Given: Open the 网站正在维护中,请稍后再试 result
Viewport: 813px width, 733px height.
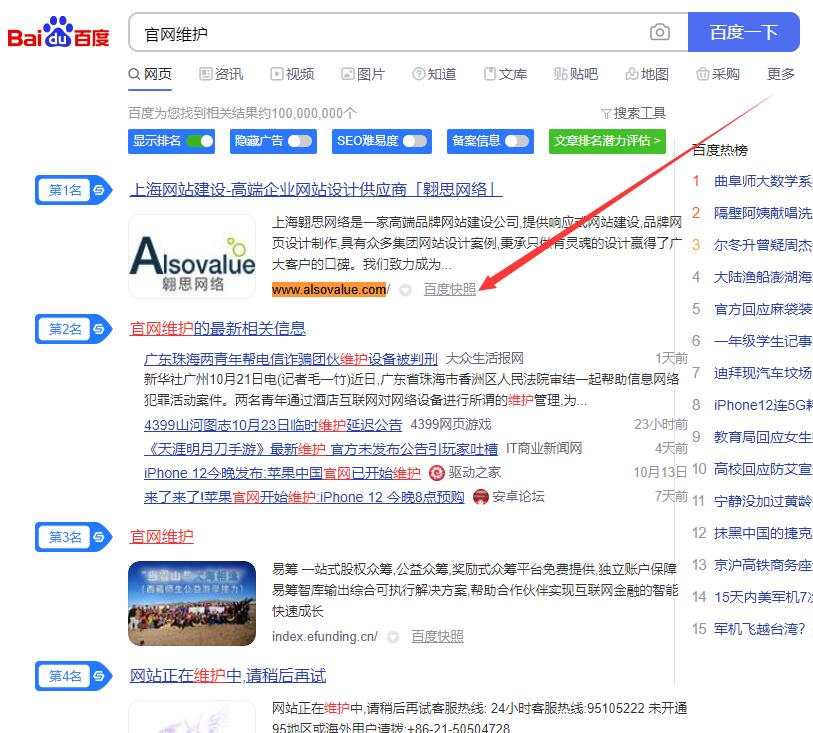Looking at the screenshot, I should [228, 676].
